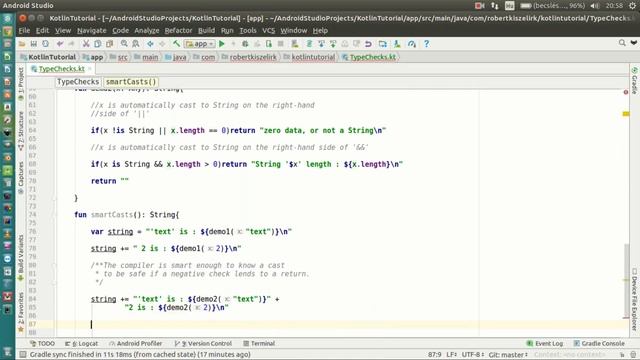Open the View menu

pyautogui.click(x=63, y=31)
